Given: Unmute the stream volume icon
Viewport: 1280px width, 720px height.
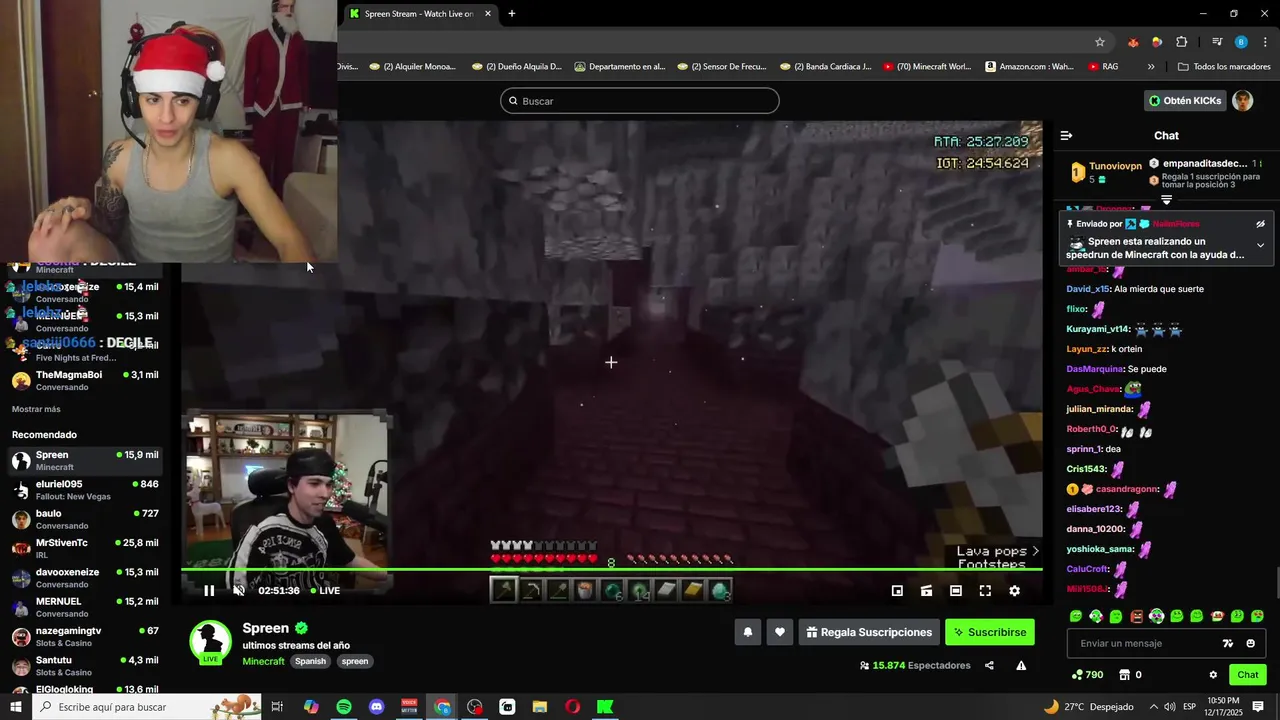Looking at the screenshot, I should click(239, 591).
